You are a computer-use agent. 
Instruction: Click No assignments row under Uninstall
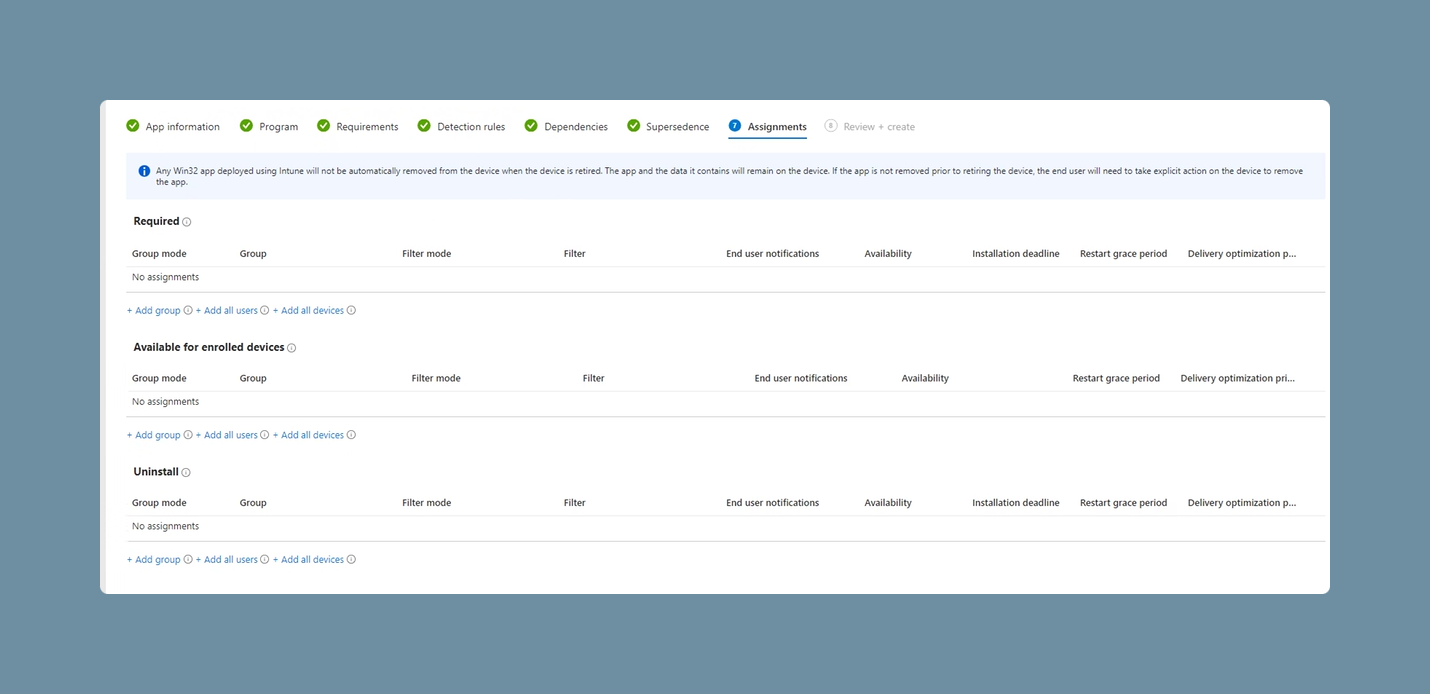click(726, 527)
